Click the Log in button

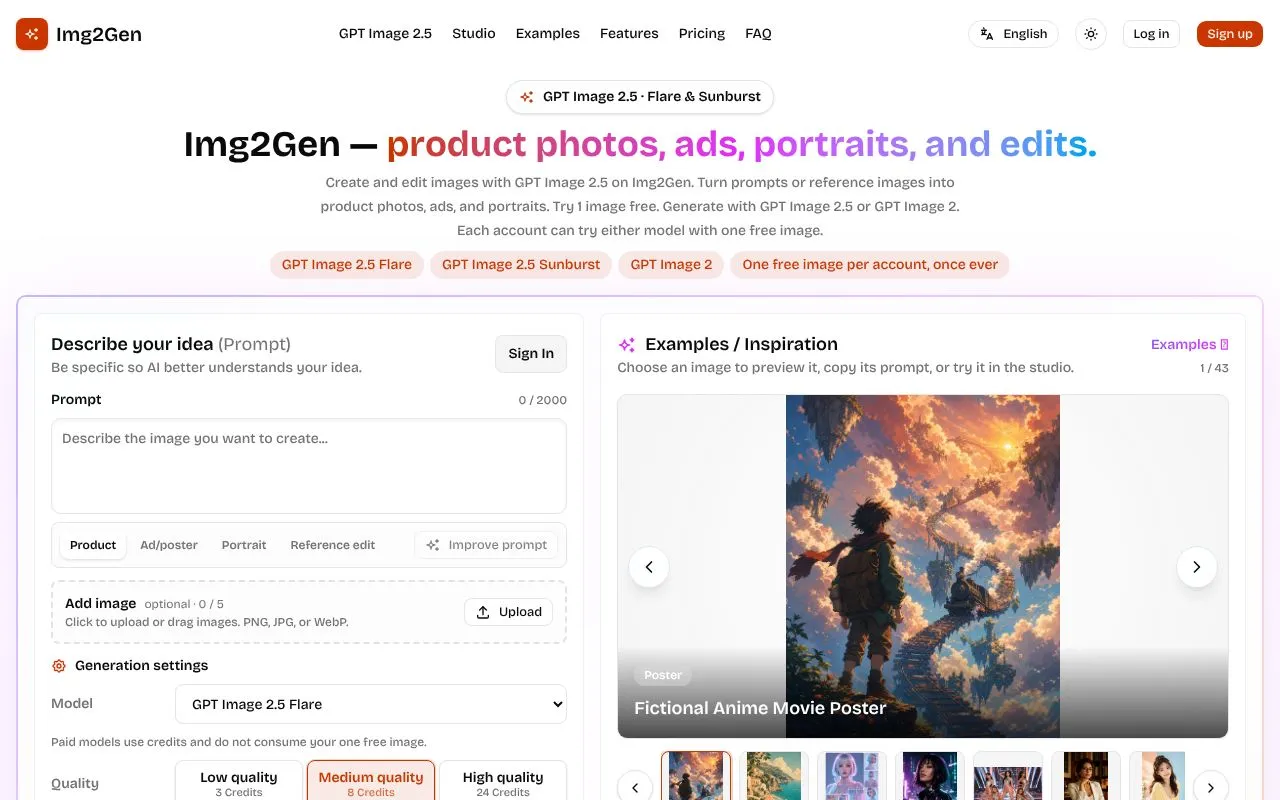pyautogui.click(x=1151, y=34)
